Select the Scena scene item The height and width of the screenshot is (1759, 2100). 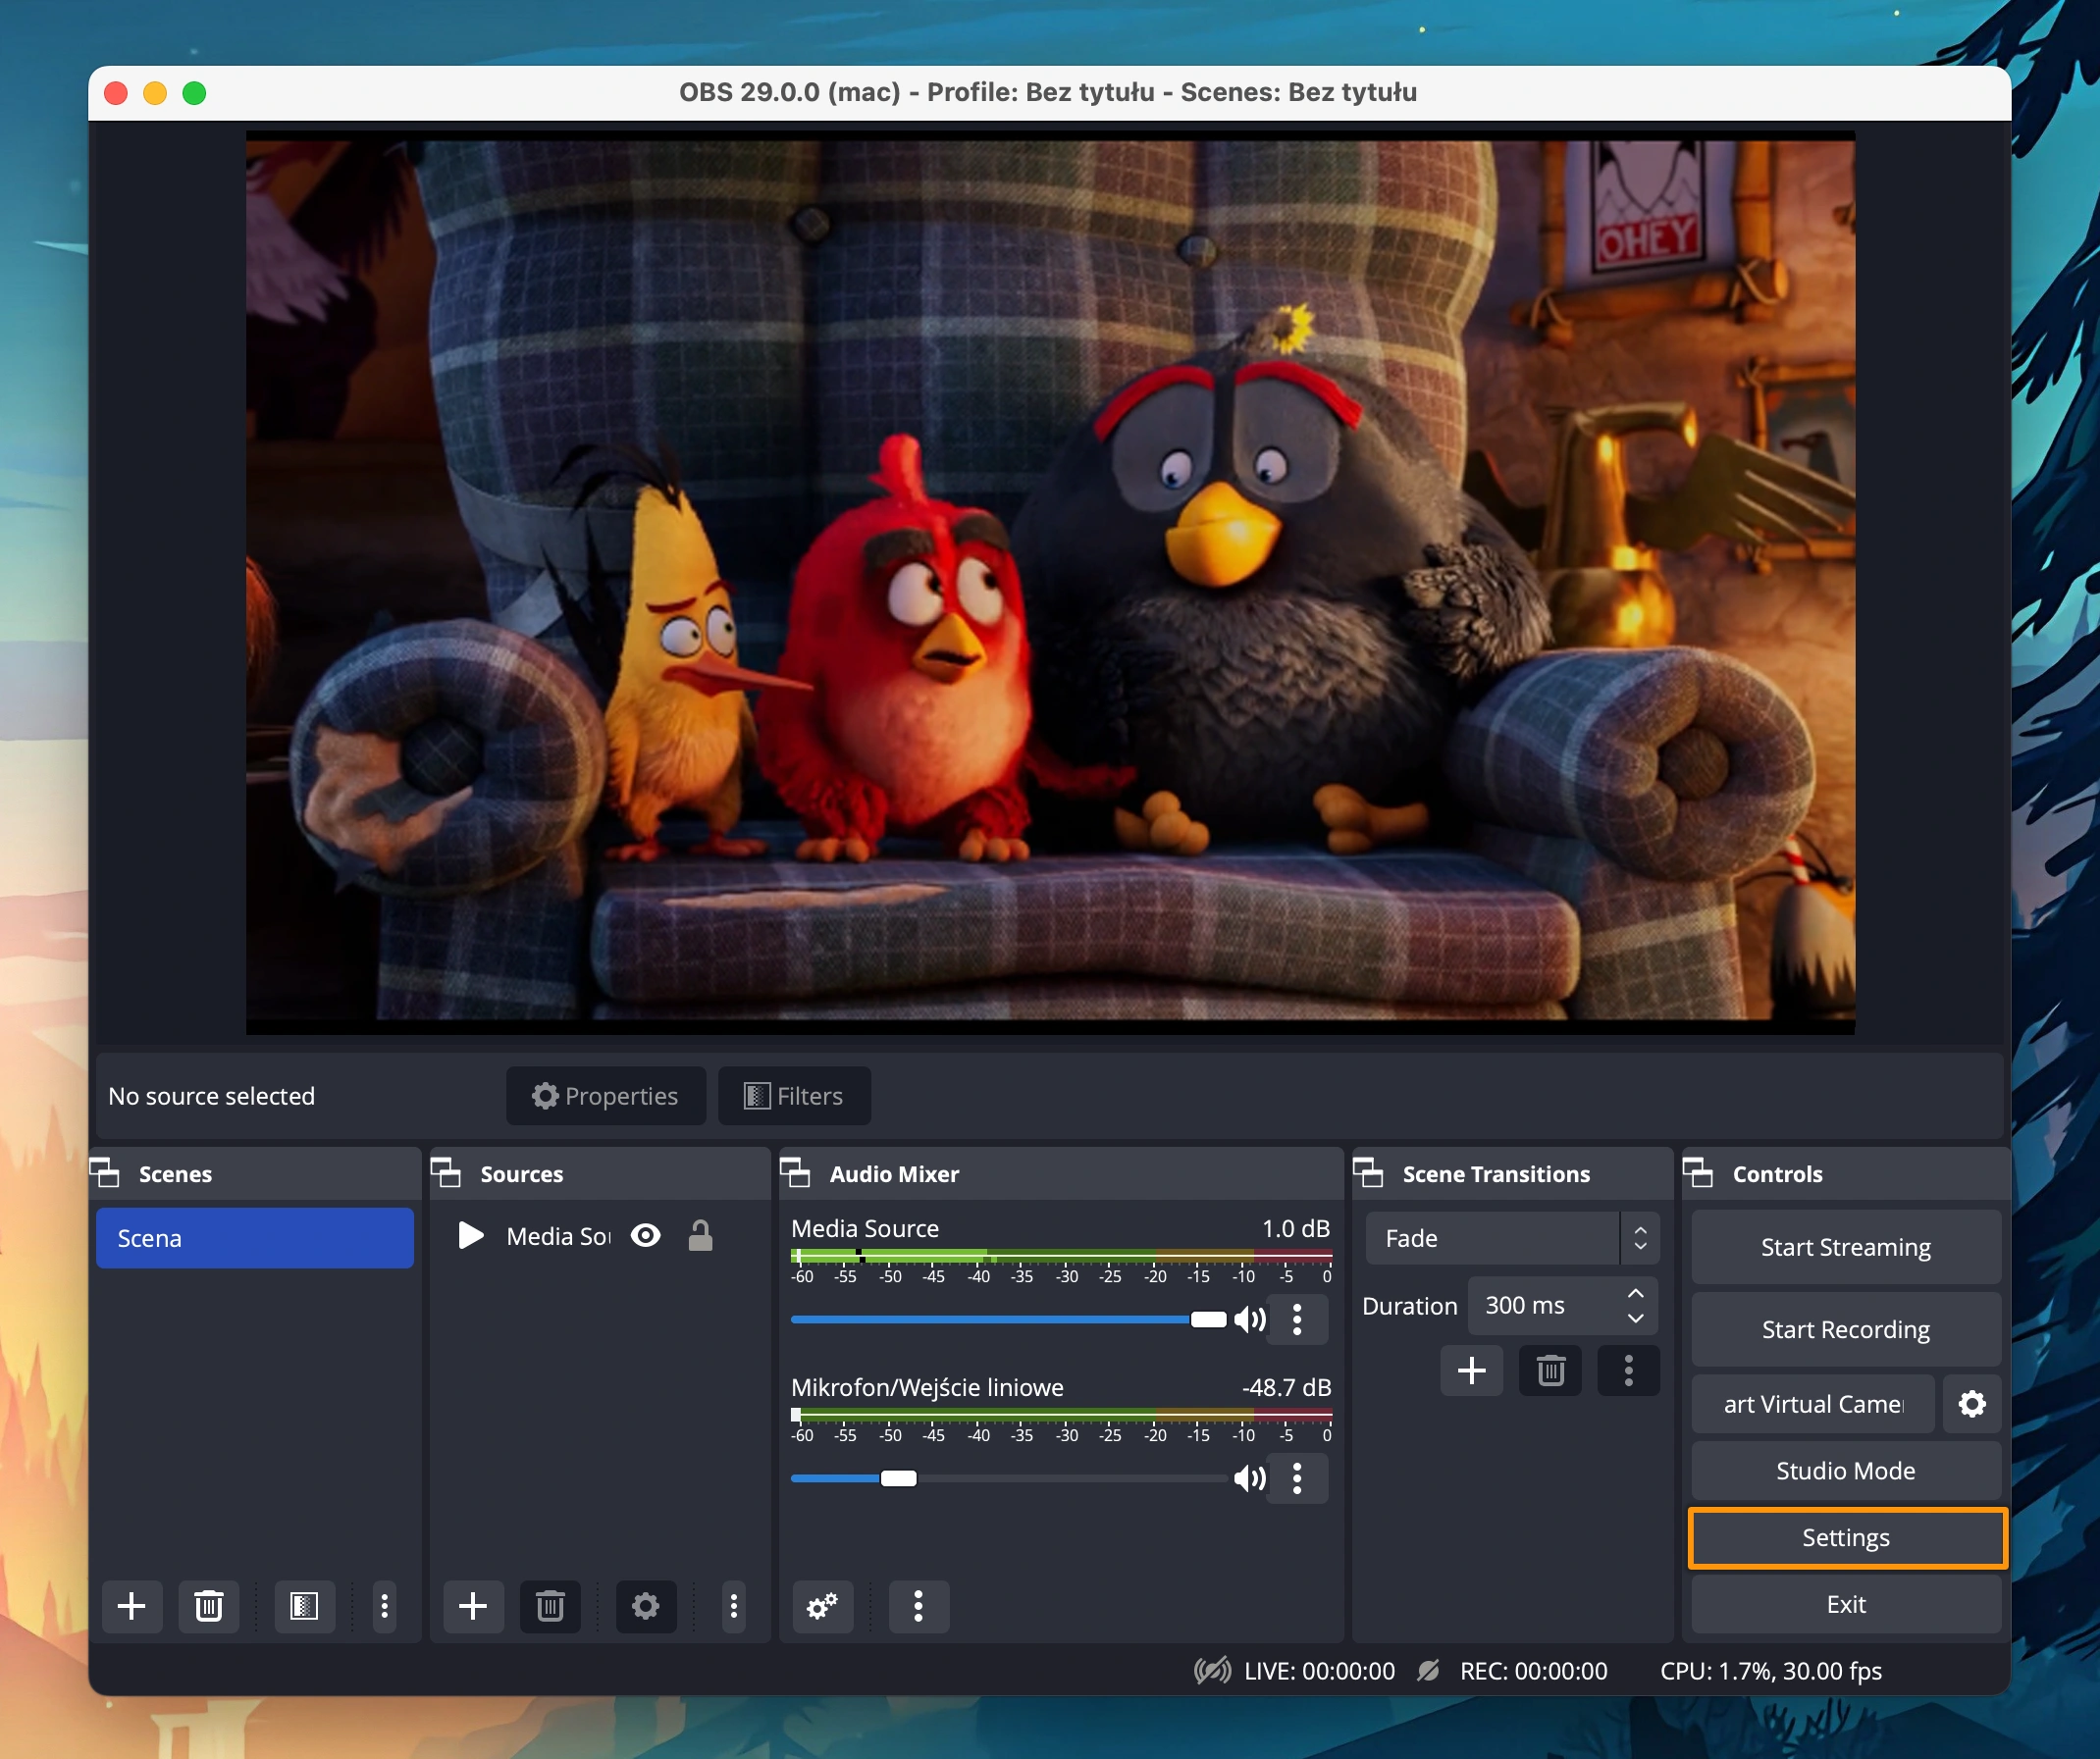[x=254, y=1238]
